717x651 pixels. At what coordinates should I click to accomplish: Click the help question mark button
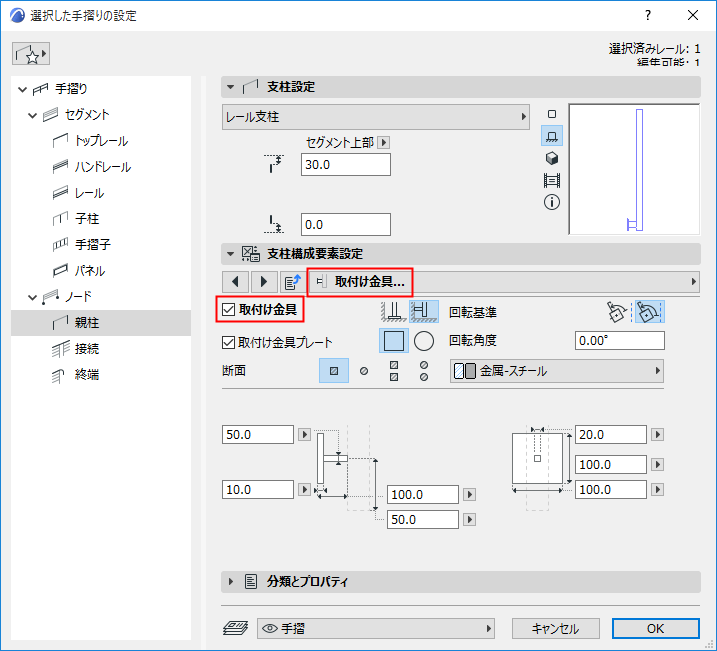(647, 15)
